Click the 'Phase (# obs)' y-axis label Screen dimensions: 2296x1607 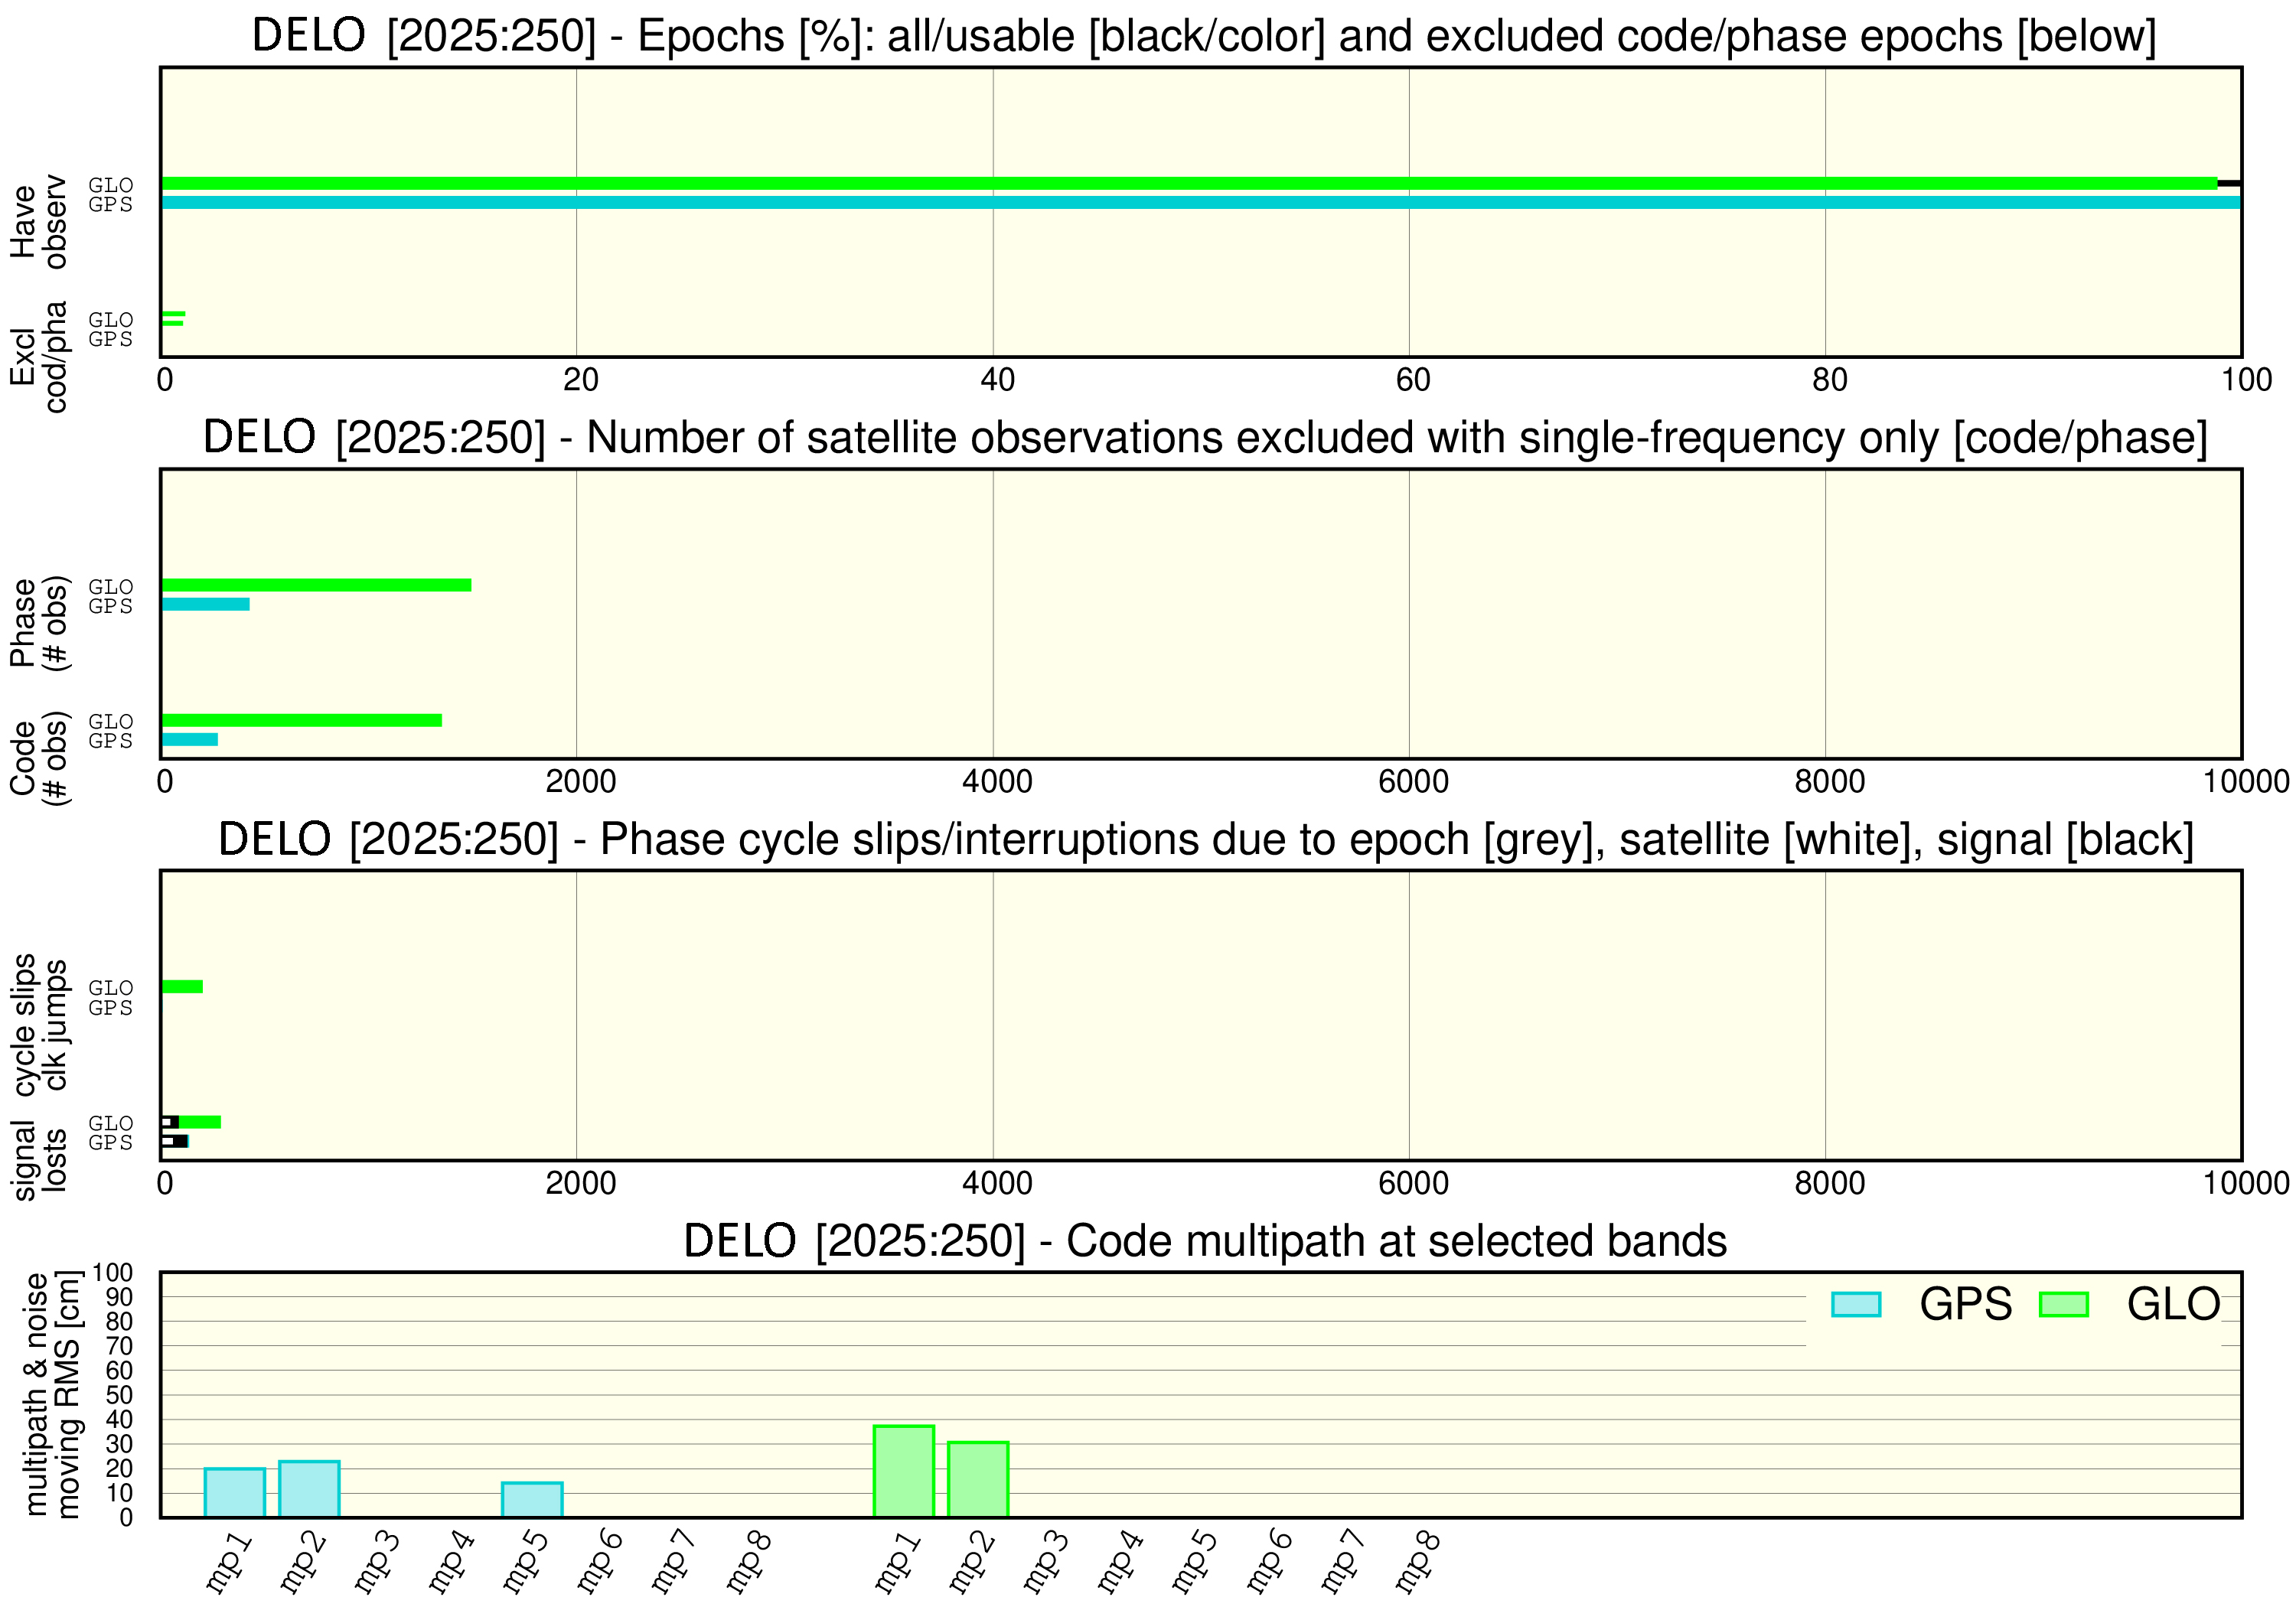coord(38,623)
